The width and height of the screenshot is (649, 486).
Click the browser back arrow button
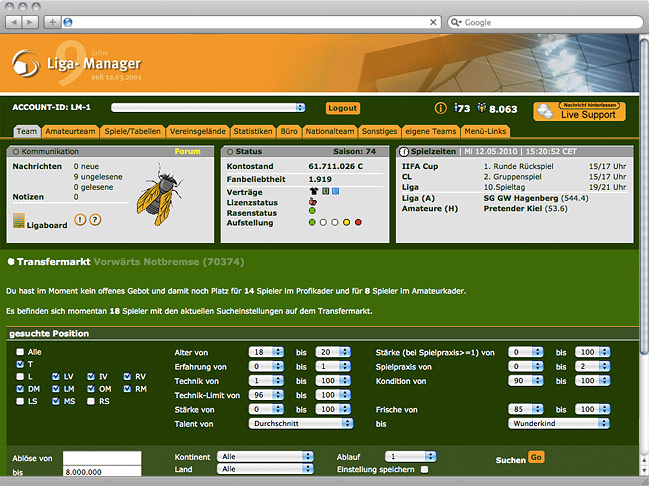(14, 22)
